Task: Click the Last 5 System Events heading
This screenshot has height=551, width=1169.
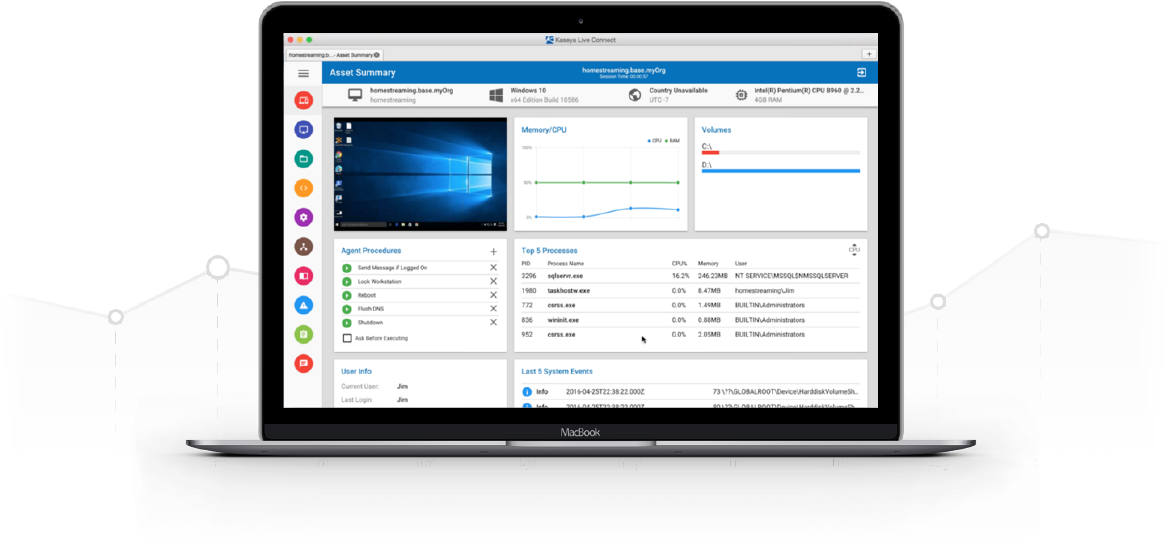Action: pos(557,371)
